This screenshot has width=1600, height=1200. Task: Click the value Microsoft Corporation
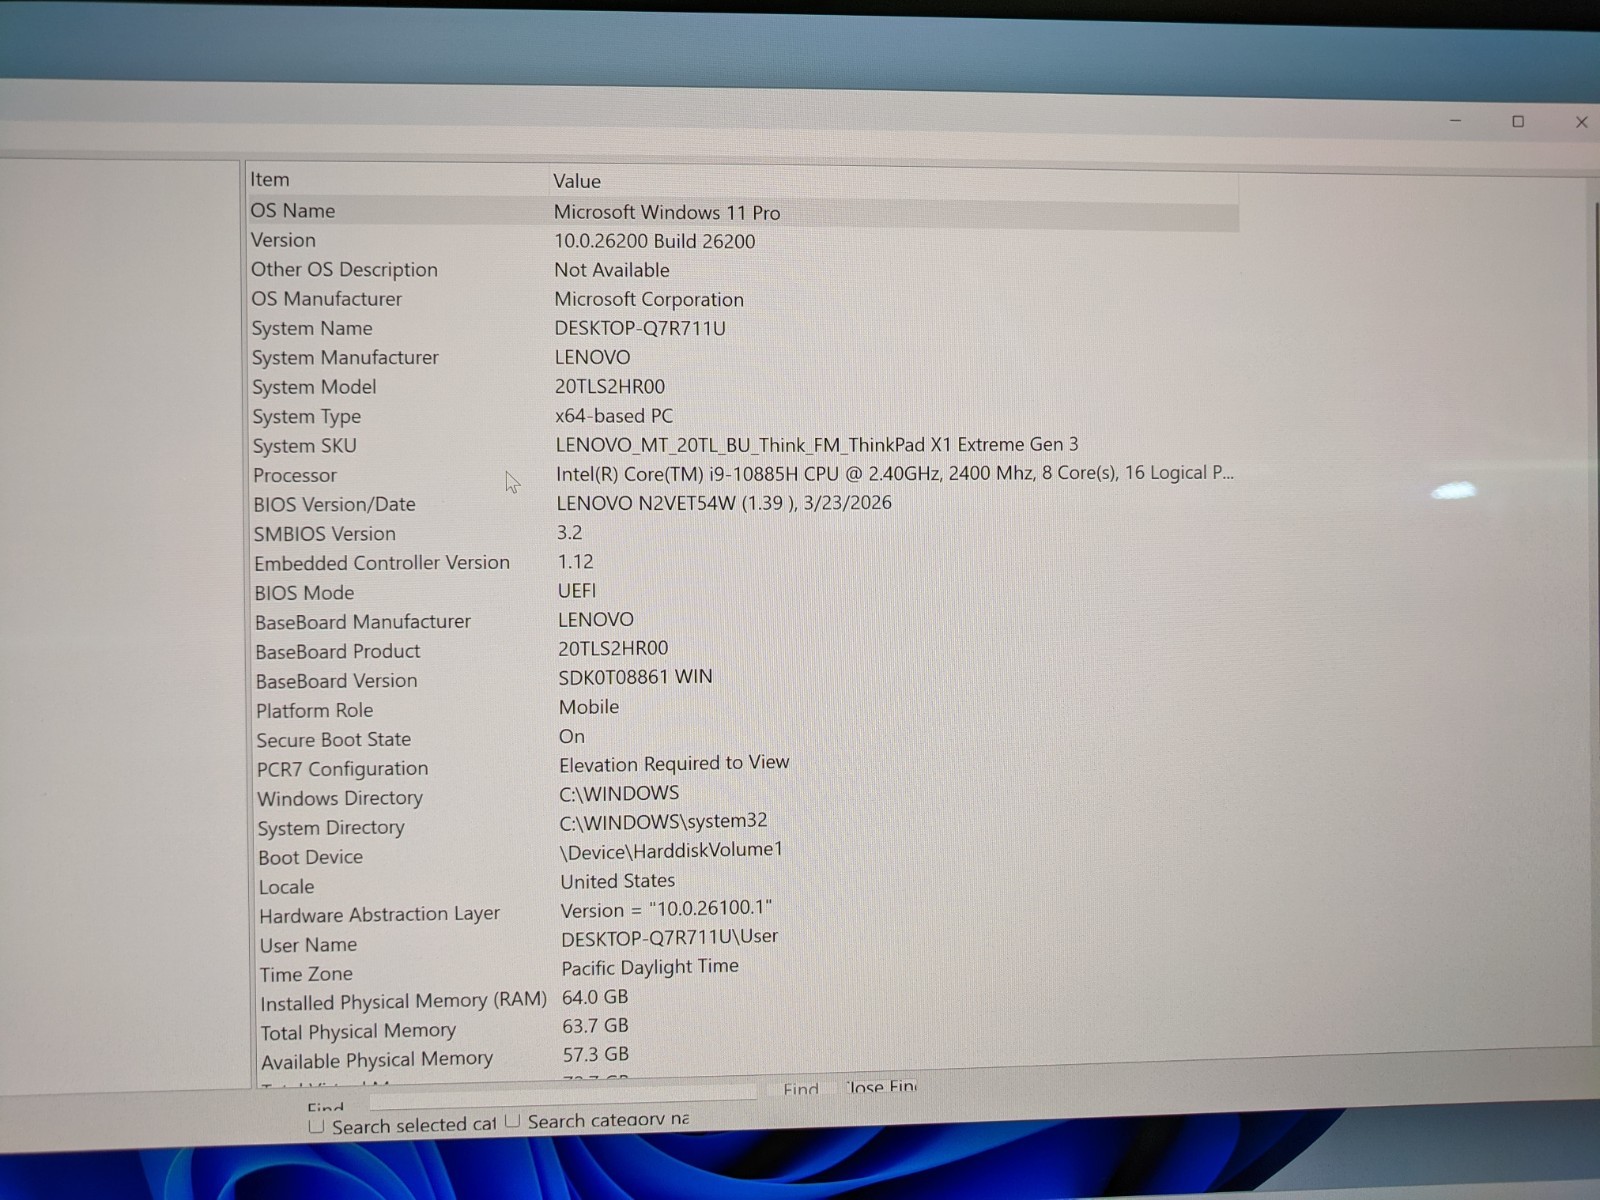click(x=649, y=299)
